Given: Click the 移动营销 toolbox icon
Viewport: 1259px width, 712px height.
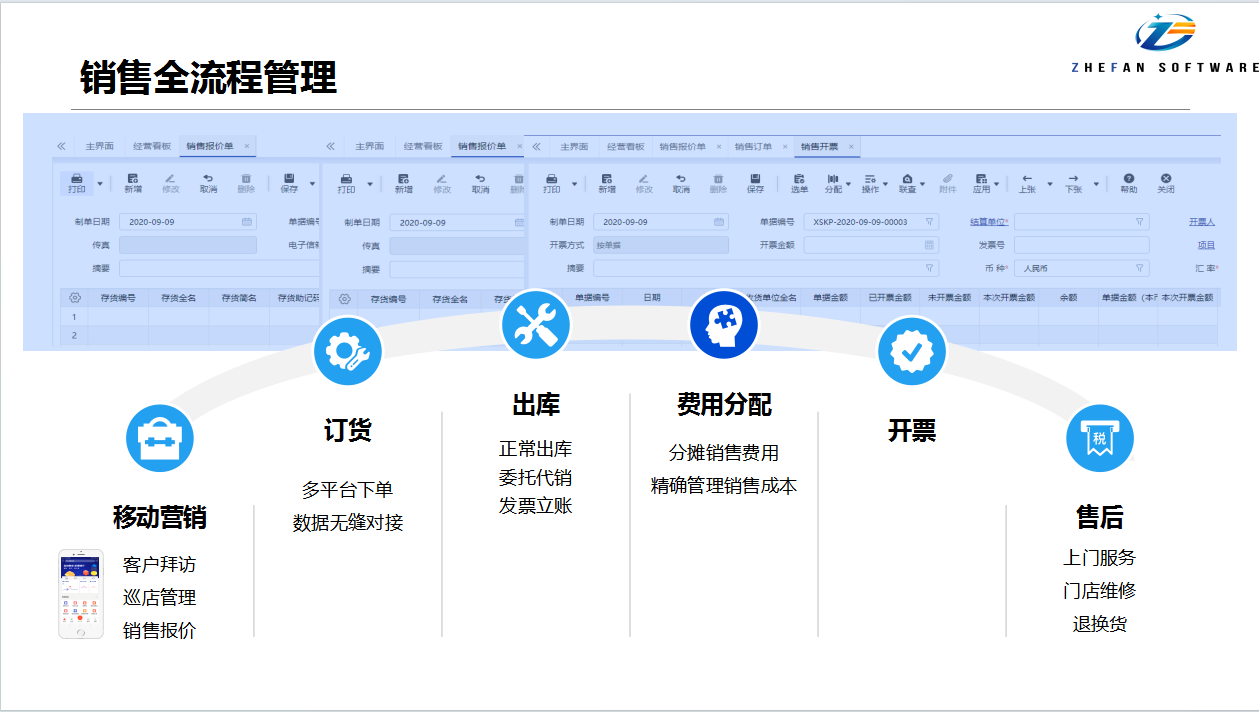Looking at the screenshot, I should [x=159, y=438].
